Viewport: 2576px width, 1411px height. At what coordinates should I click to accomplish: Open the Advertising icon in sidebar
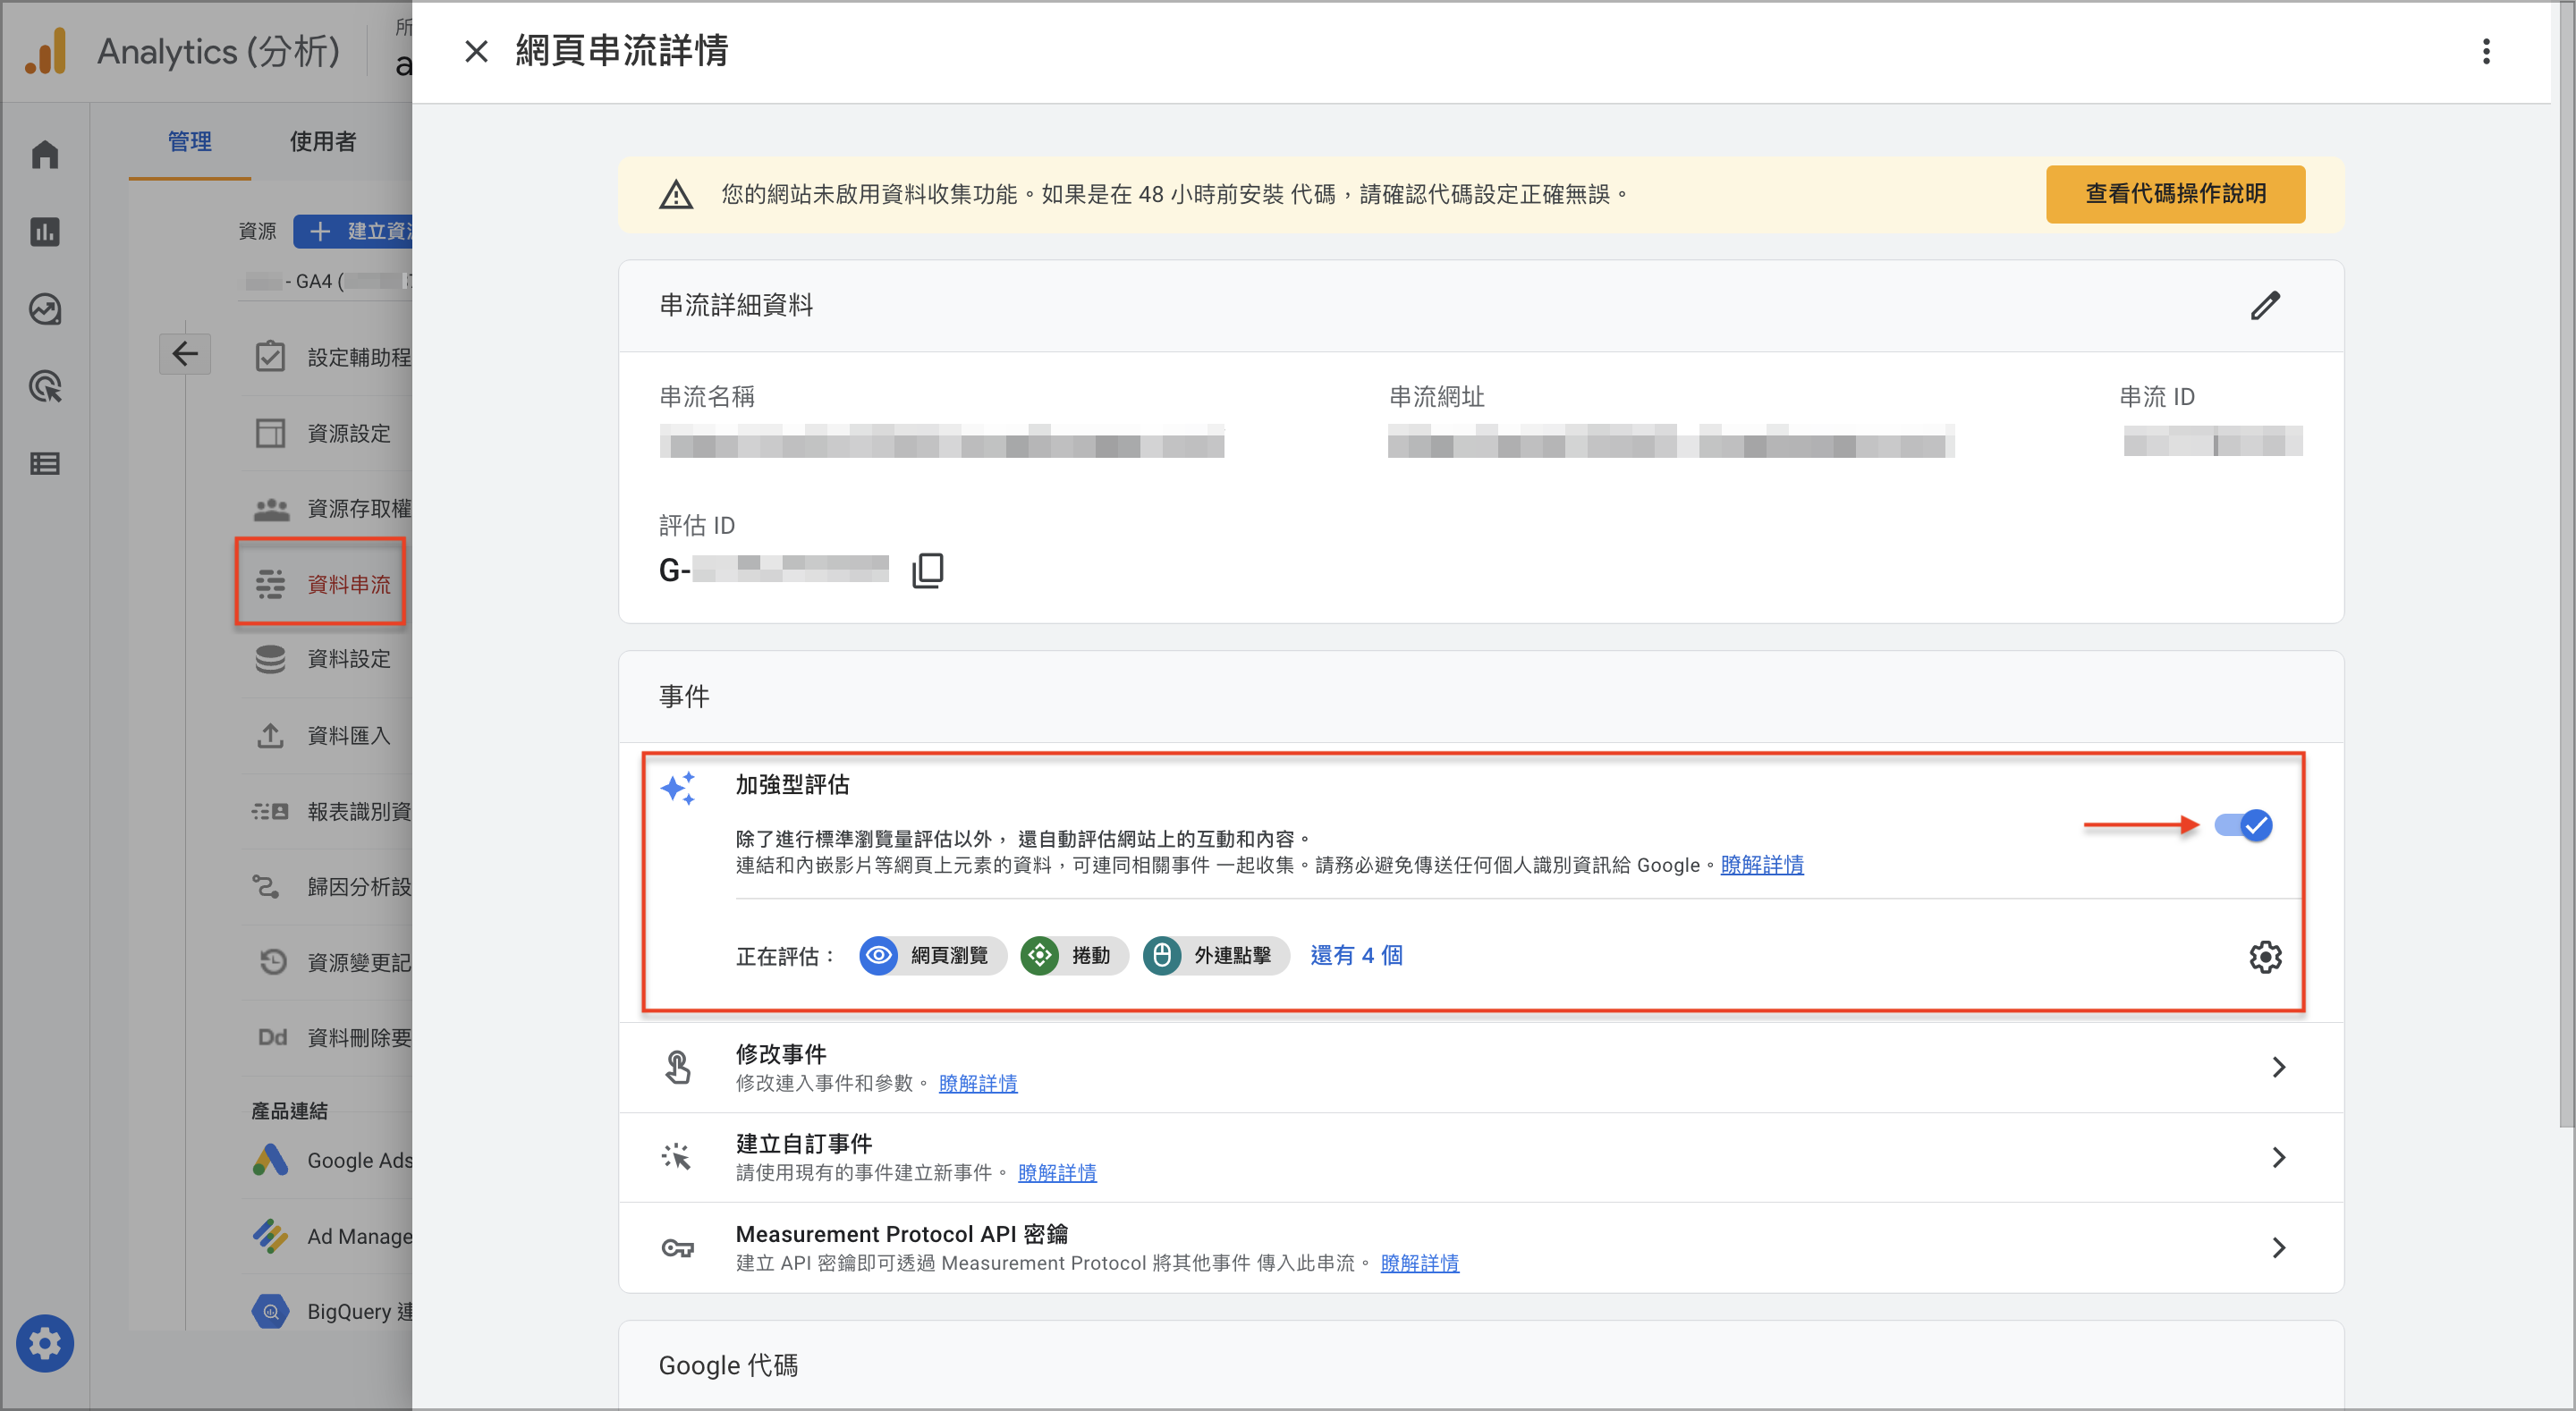tap(45, 386)
